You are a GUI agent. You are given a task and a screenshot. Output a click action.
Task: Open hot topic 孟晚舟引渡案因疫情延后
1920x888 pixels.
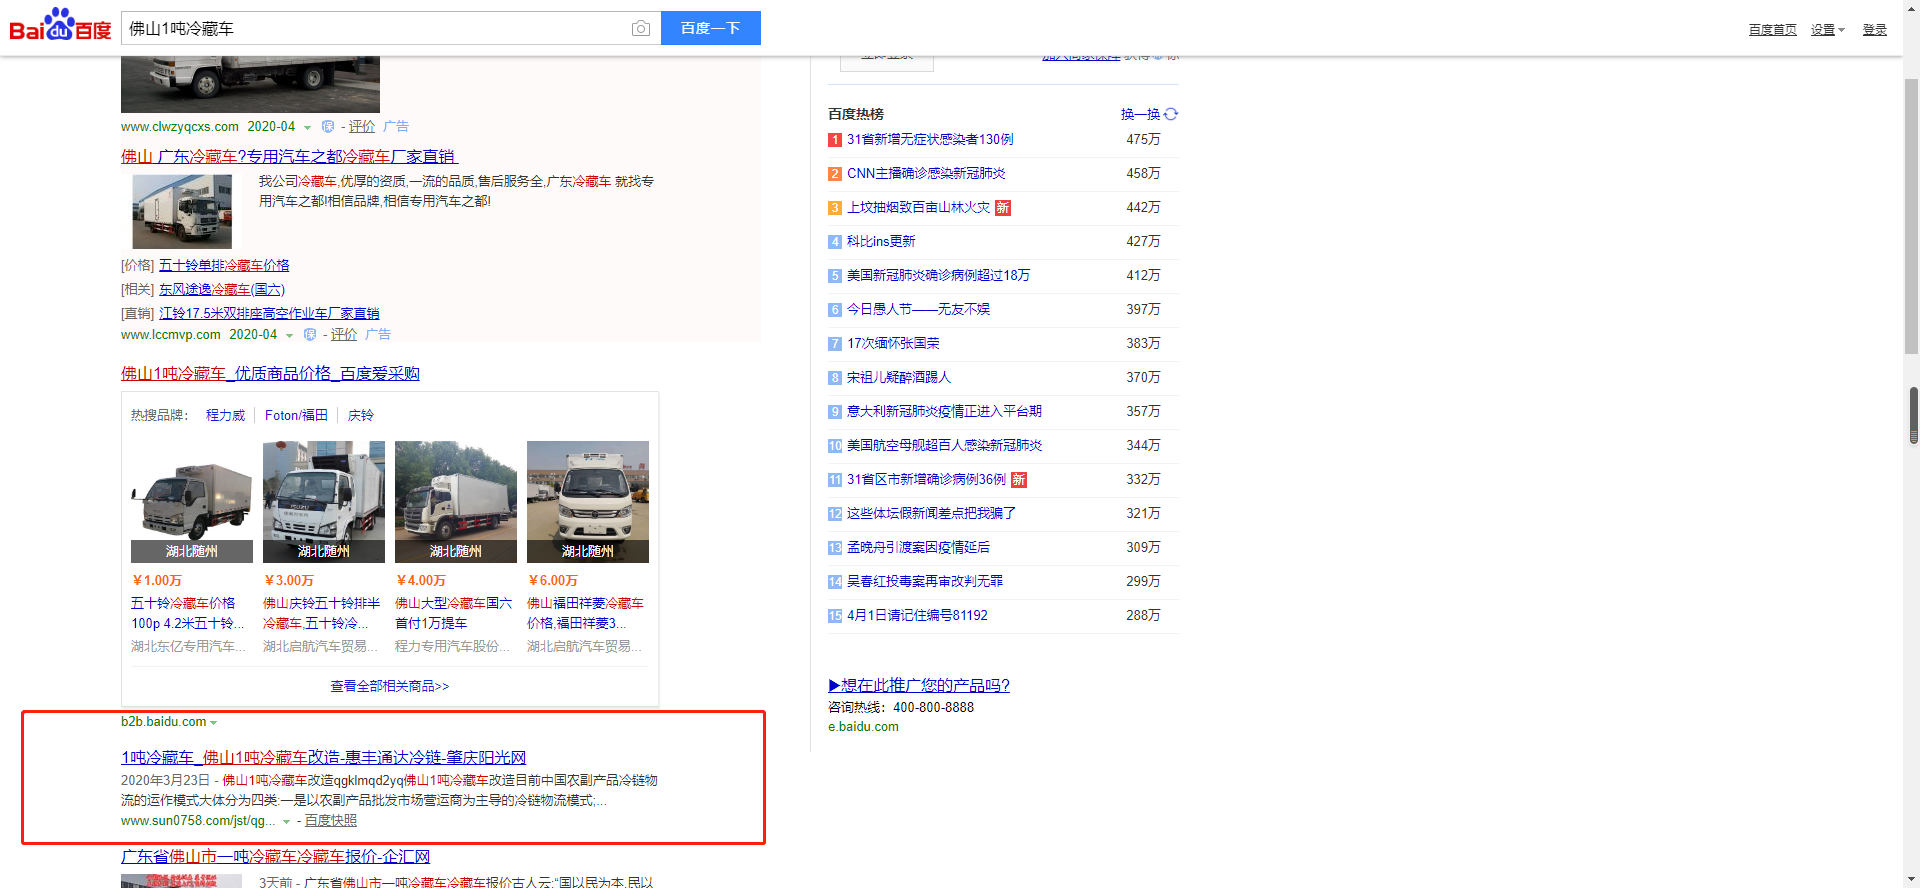[918, 547]
